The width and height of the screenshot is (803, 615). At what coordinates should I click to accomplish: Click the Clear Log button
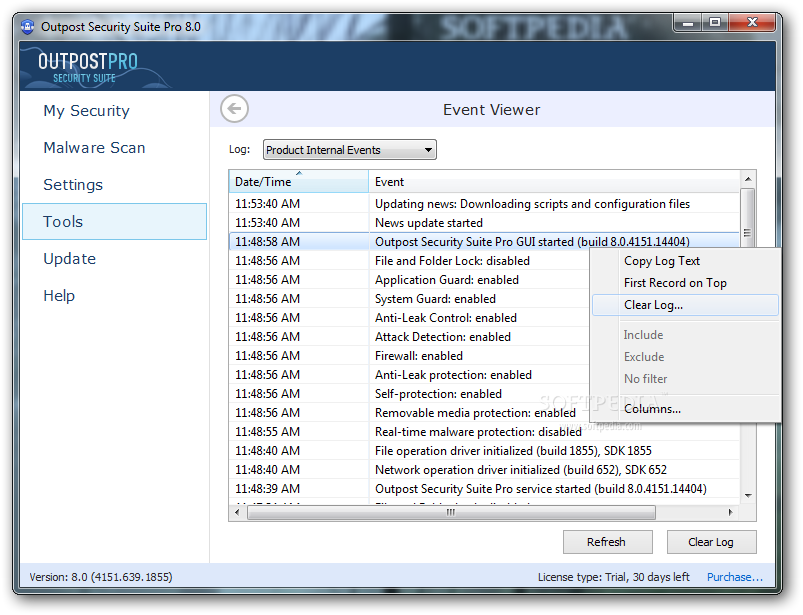[711, 542]
